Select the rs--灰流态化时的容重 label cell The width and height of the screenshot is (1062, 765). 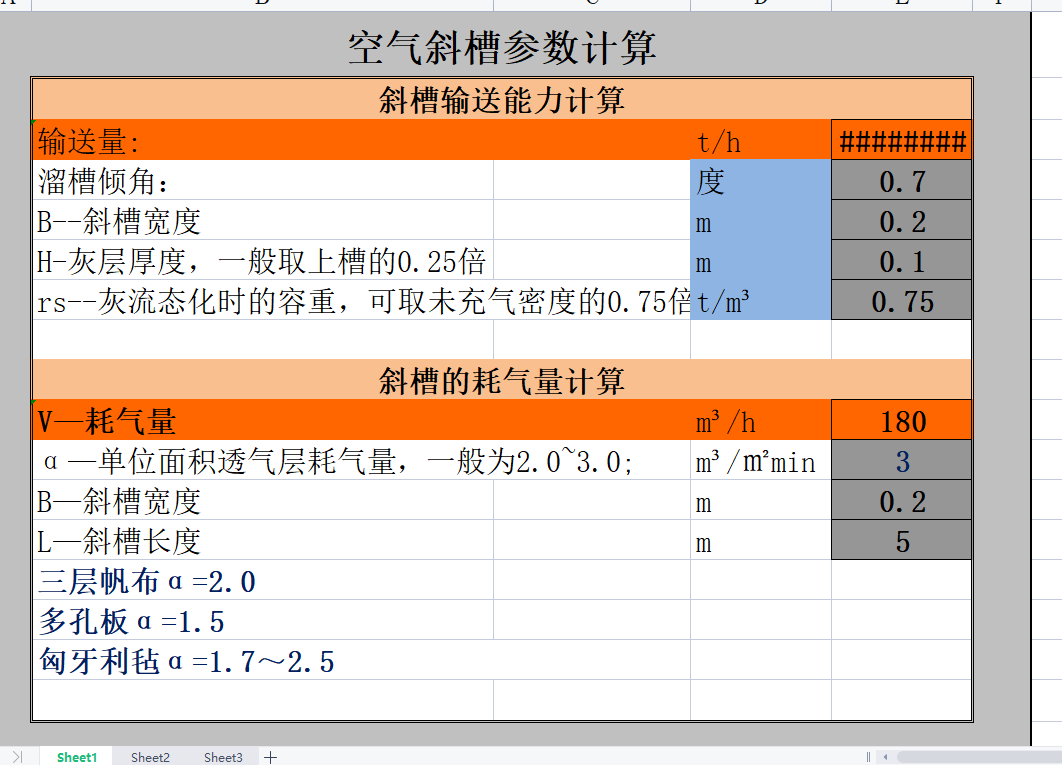pyautogui.click(x=361, y=300)
